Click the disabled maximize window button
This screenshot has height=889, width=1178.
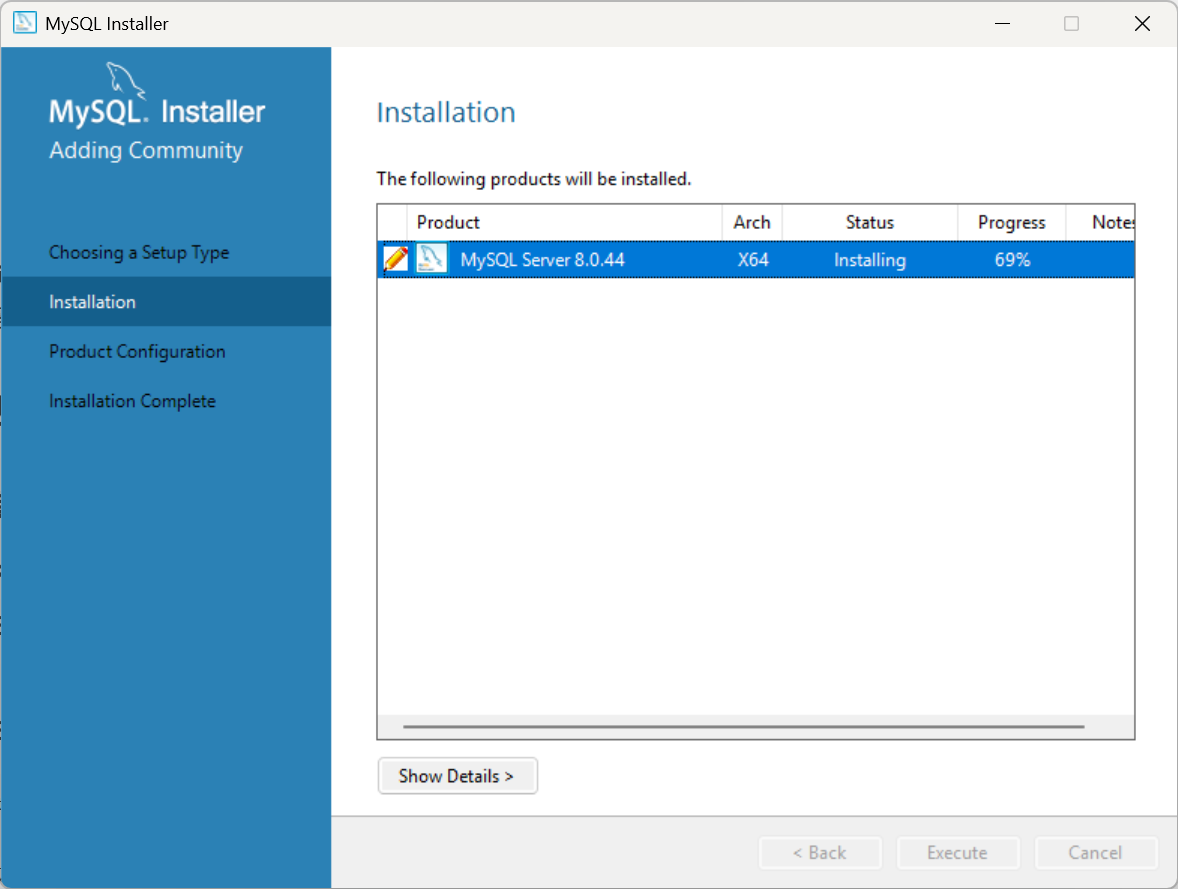pyautogui.click(x=1071, y=23)
